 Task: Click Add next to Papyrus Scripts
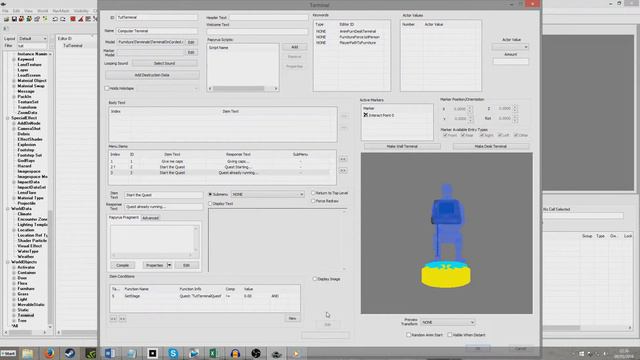(295, 47)
